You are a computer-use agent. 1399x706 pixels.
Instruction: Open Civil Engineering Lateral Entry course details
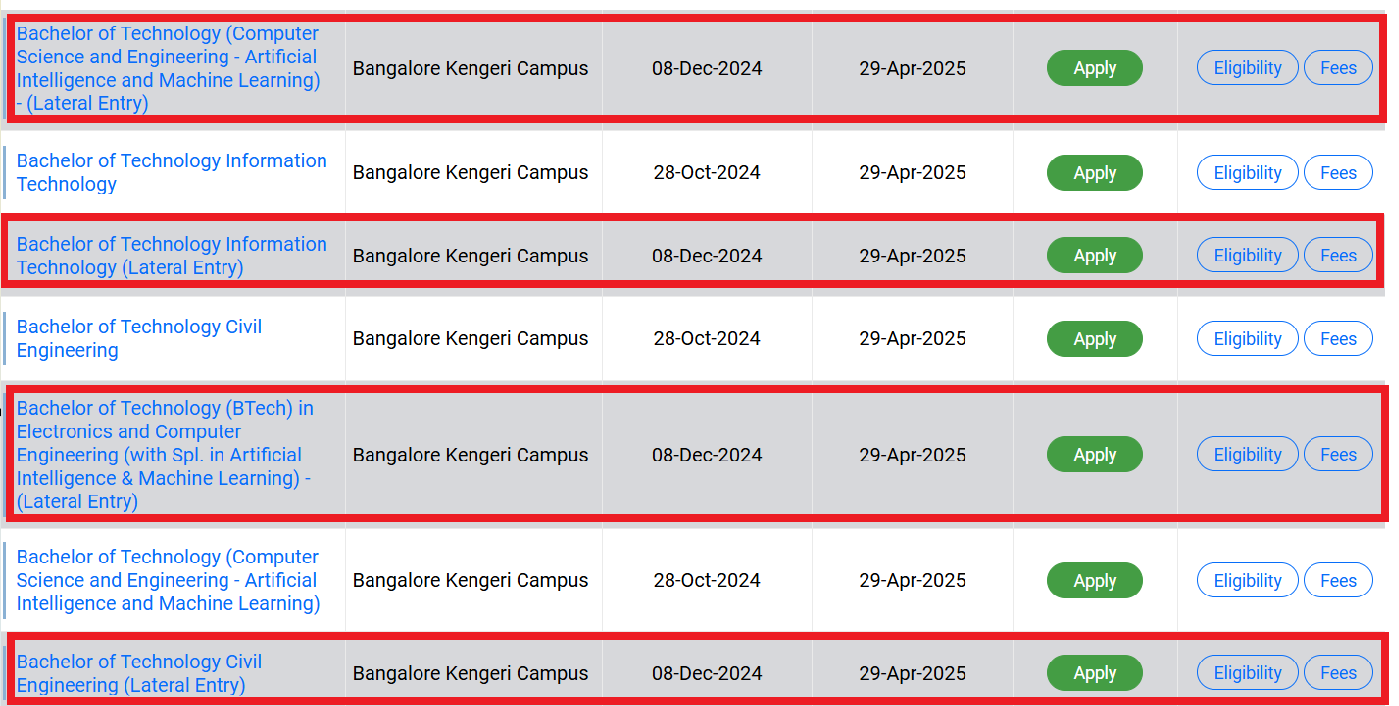138,672
